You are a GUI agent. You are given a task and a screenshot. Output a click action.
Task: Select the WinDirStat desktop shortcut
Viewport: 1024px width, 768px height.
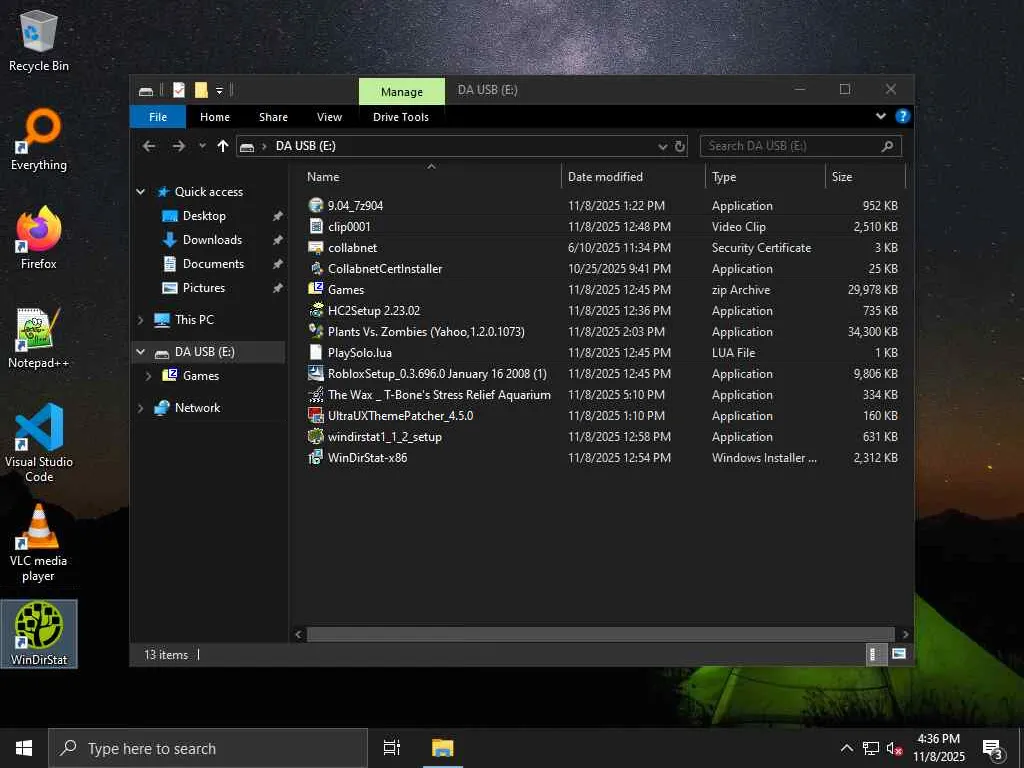pyautogui.click(x=39, y=634)
